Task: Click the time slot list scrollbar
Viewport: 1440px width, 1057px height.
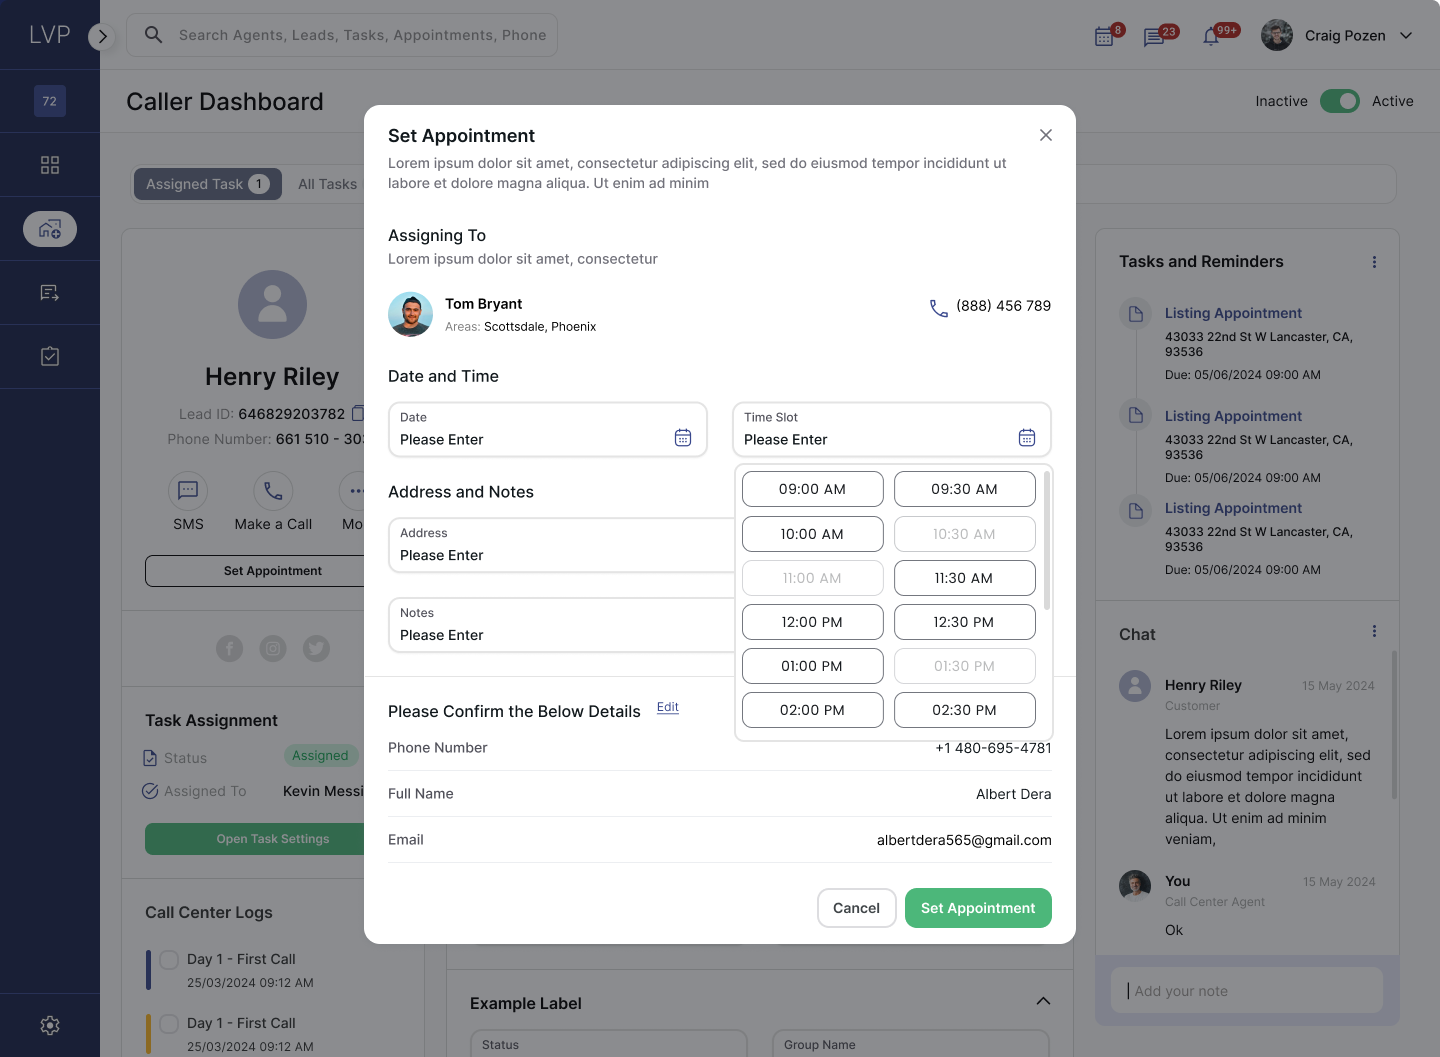Action: coord(1047,540)
